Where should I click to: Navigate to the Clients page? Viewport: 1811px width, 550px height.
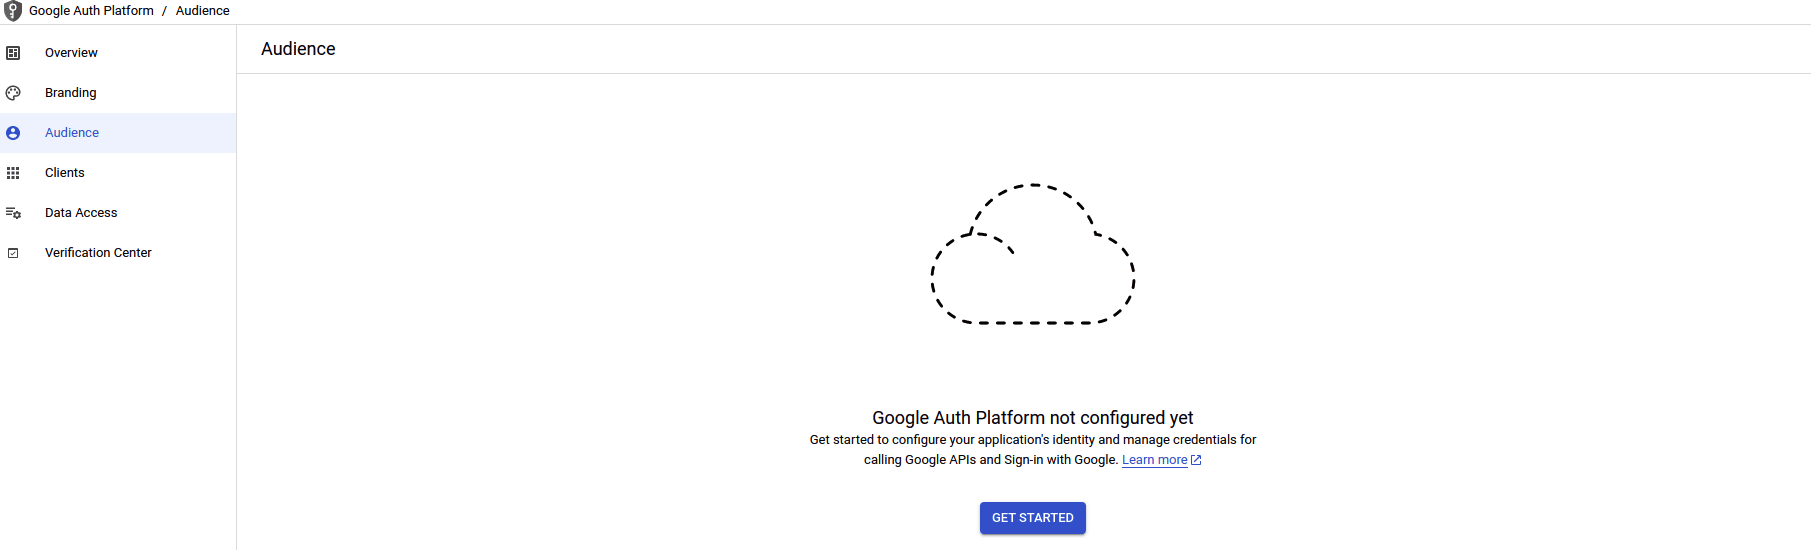click(x=65, y=173)
